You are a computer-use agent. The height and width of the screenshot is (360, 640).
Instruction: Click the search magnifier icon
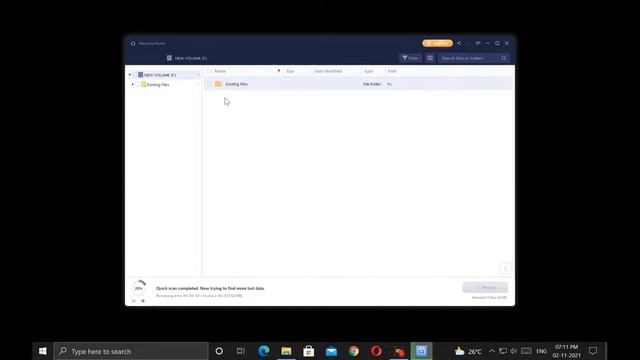coord(504,58)
